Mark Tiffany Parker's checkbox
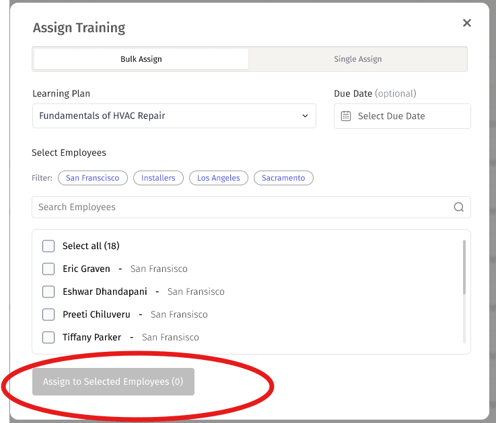496x423 pixels. 48,337
